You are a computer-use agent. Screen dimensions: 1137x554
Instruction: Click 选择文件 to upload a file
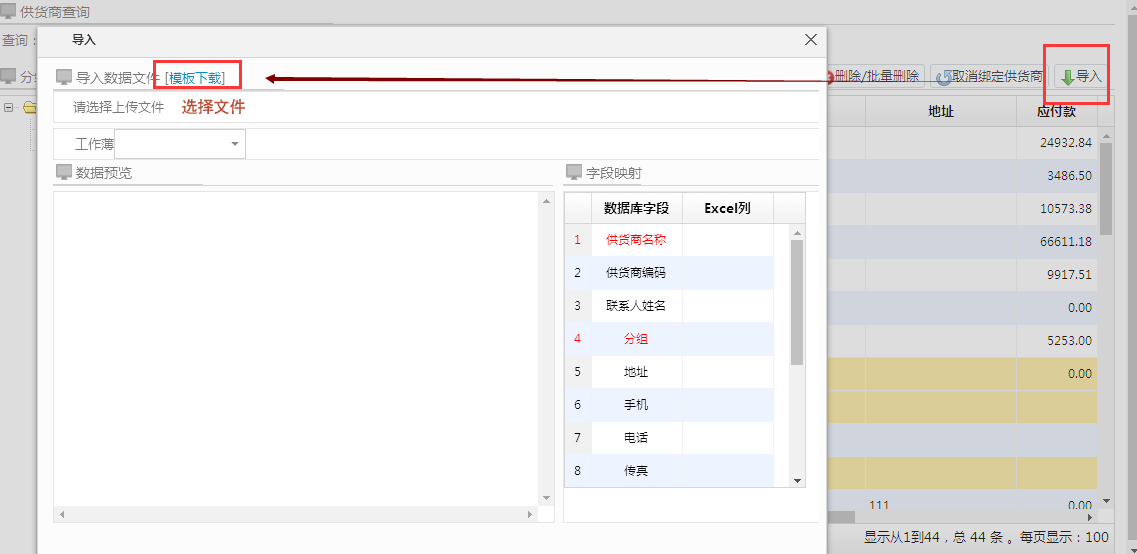pos(213,107)
